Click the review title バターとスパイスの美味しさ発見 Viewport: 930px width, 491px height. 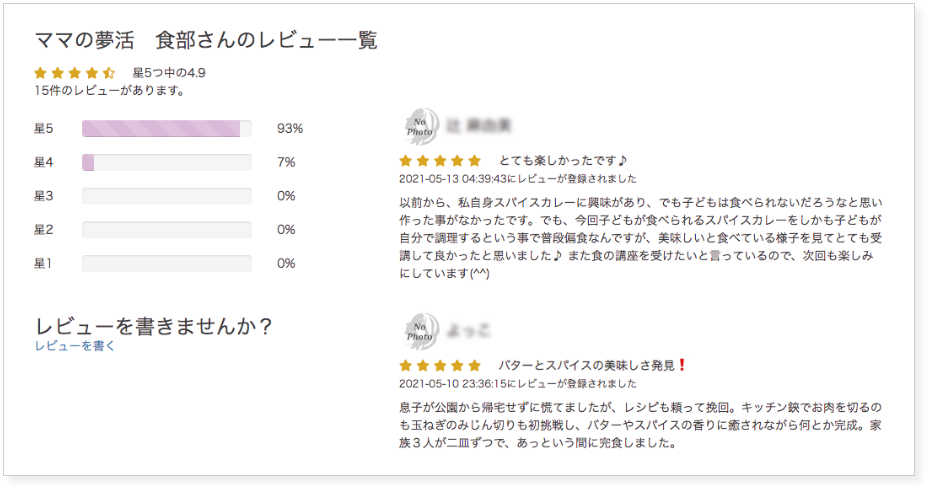[587, 365]
